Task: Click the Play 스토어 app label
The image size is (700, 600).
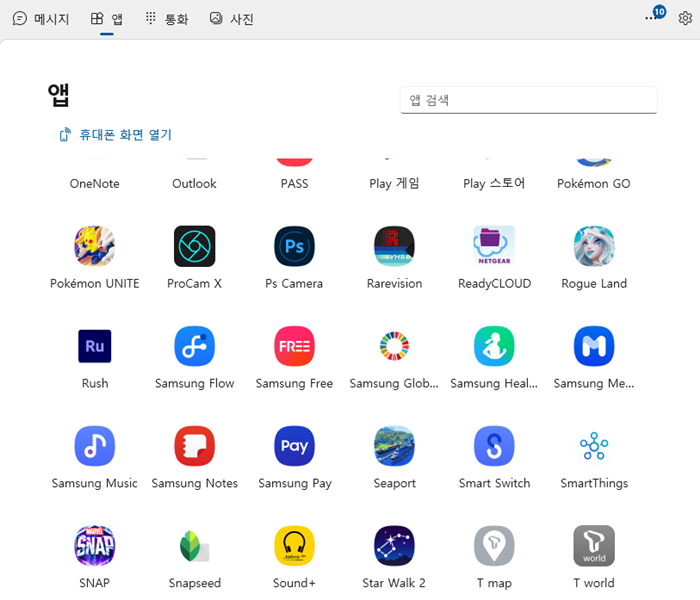Action: click(494, 183)
